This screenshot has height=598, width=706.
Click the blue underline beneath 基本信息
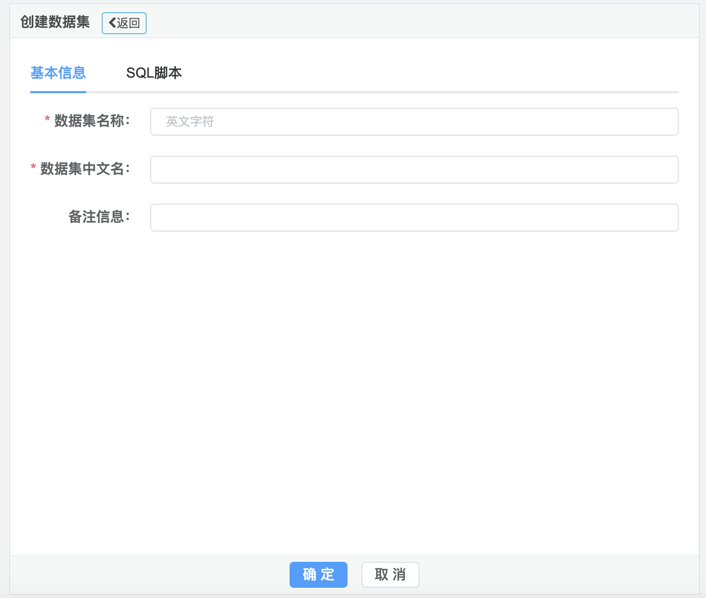(58, 92)
